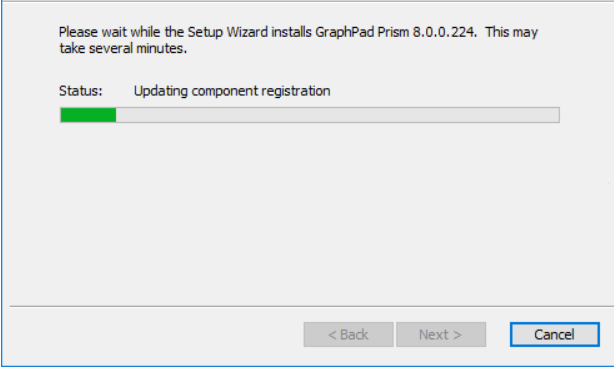Click the "GraphPad Prism" product name text

362,32
